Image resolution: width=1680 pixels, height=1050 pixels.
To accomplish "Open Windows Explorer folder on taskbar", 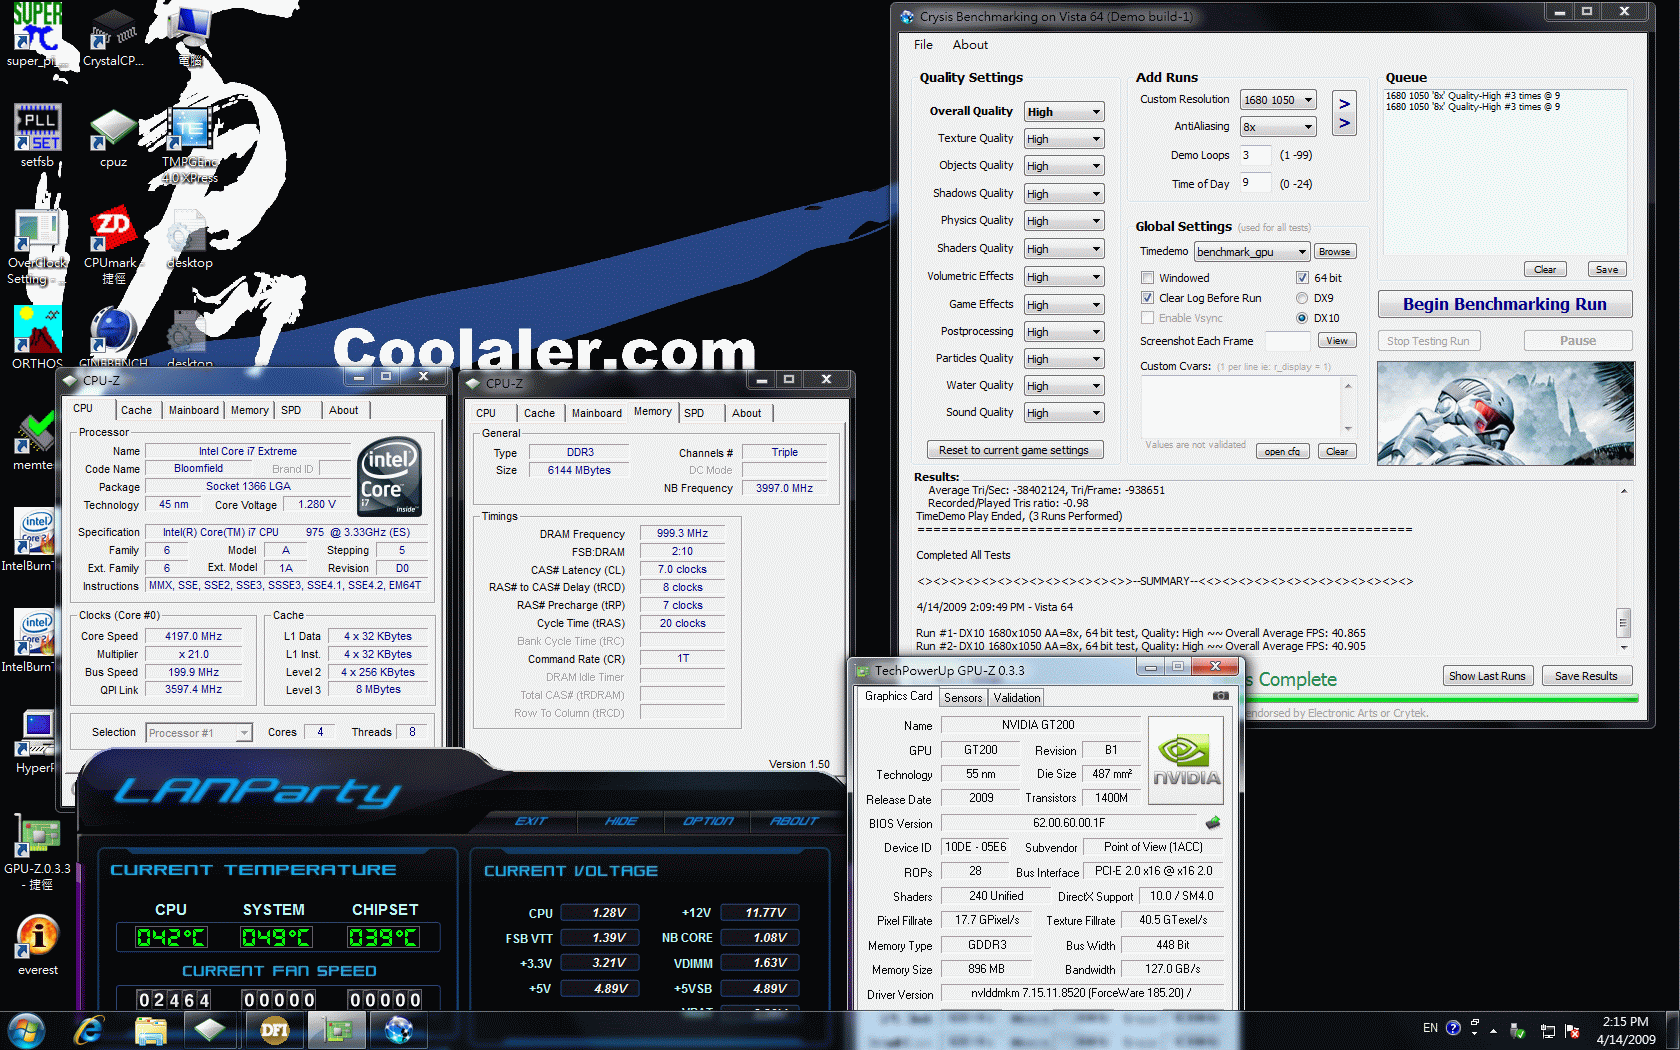I will [150, 1030].
